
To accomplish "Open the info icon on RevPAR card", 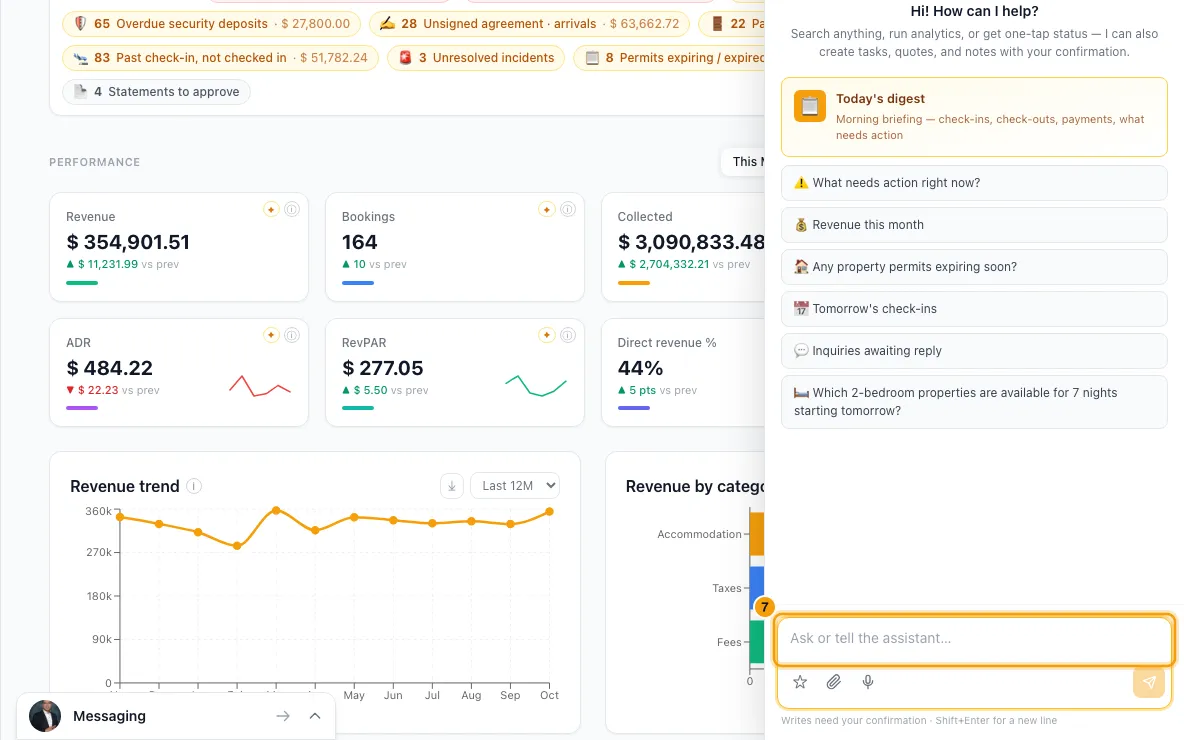I will point(568,335).
